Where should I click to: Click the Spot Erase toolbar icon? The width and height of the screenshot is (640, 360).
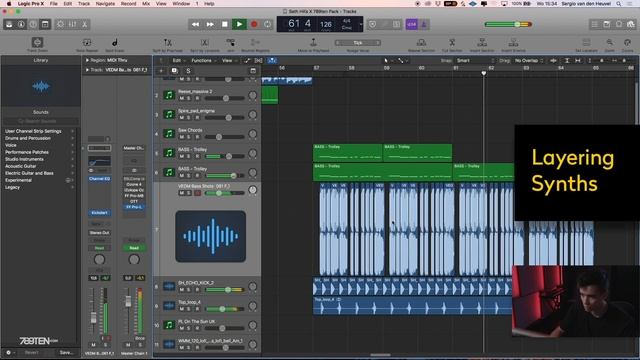(115, 42)
